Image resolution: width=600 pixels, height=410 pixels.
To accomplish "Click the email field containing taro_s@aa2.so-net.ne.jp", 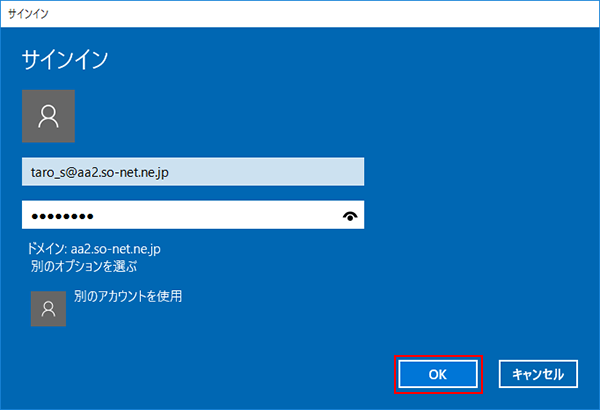I will point(192,173).
